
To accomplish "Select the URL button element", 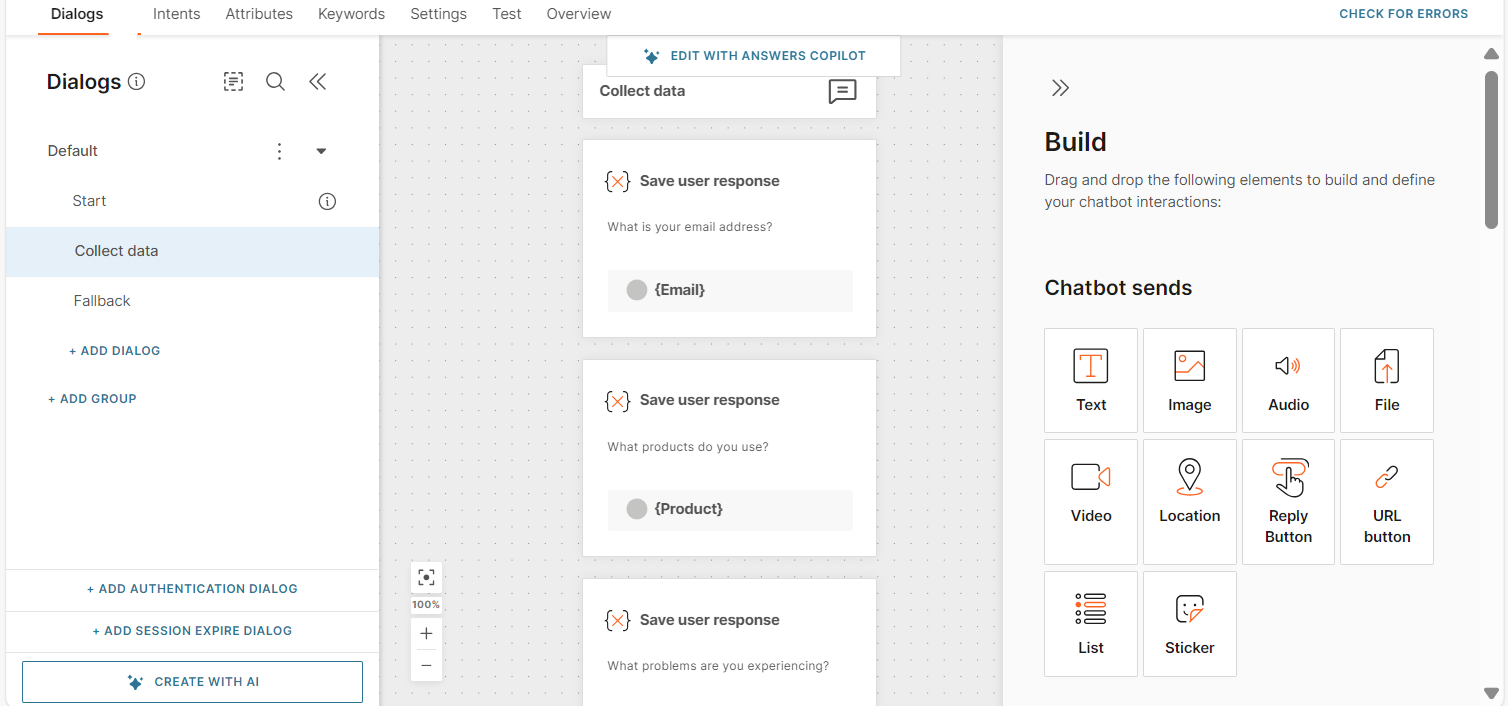I will coord(1386,500).
